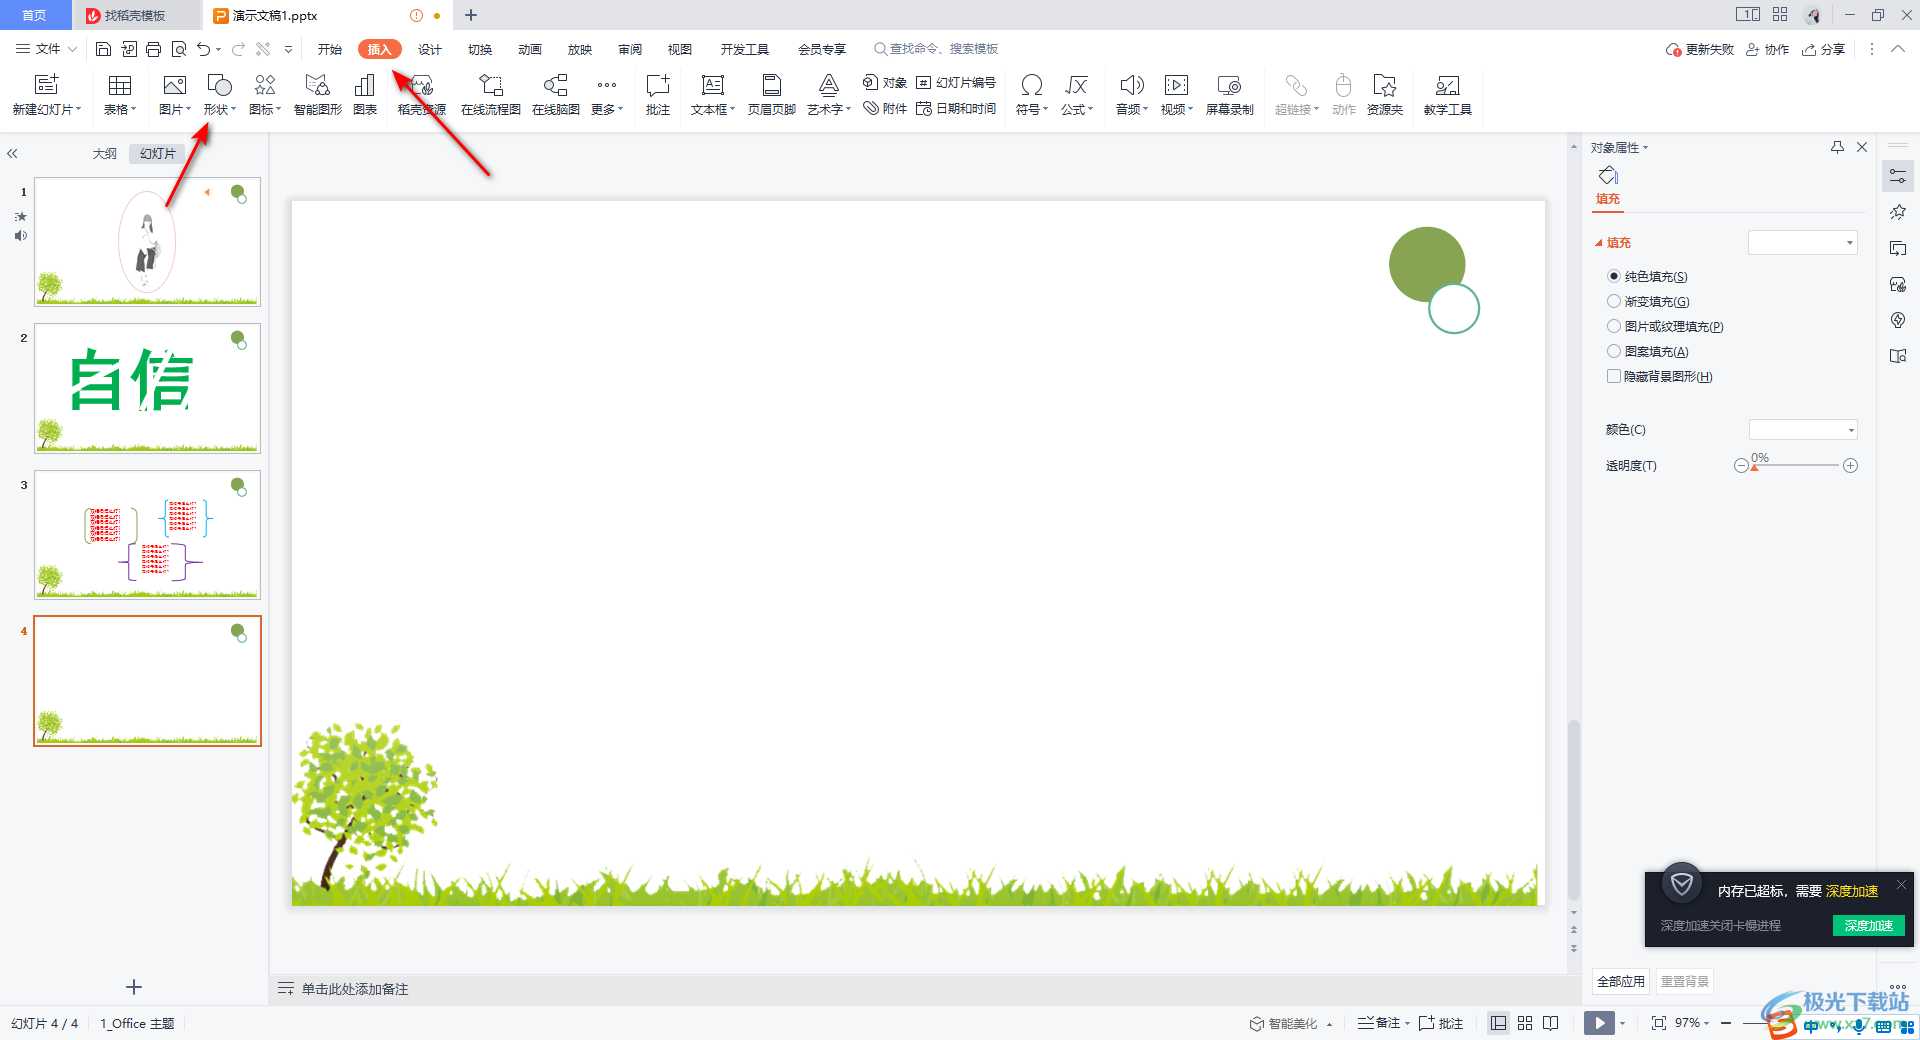Click New Slide (新建幻灯片) icon
The height and width of the screenshot is (1040, 1920).
(x=46, y=85)
